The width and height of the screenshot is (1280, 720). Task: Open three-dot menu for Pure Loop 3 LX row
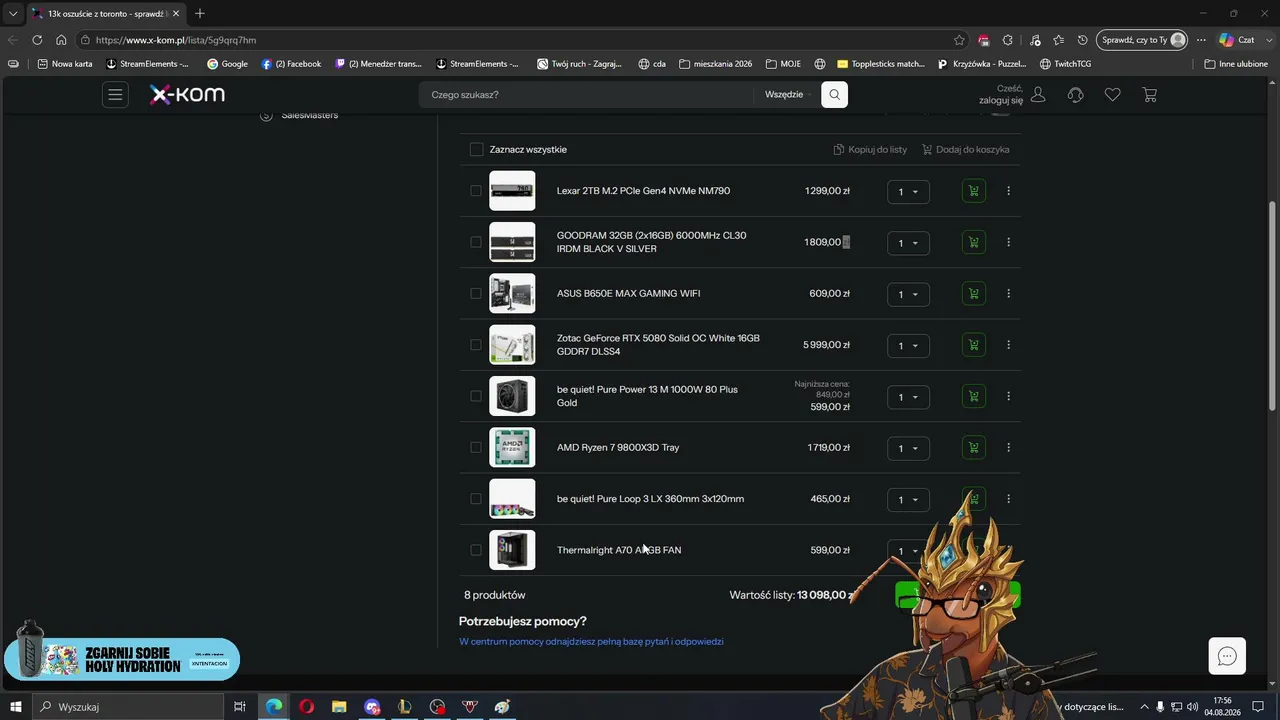[1008, 499]
